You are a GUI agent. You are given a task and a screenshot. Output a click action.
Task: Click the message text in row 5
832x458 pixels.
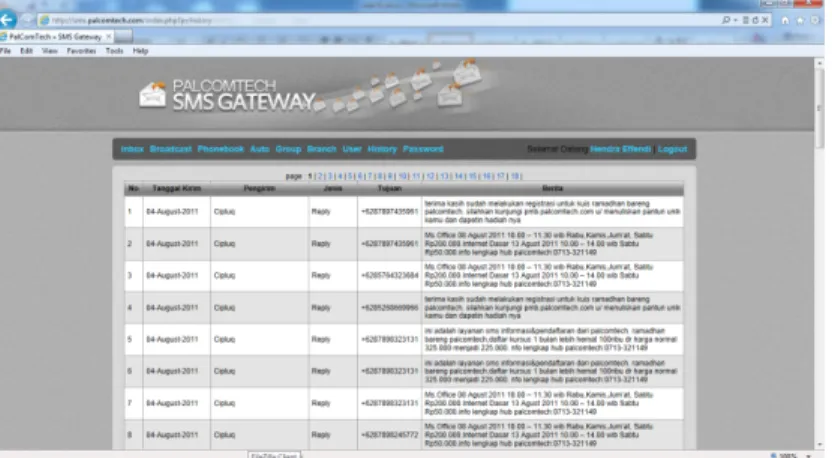551,339
